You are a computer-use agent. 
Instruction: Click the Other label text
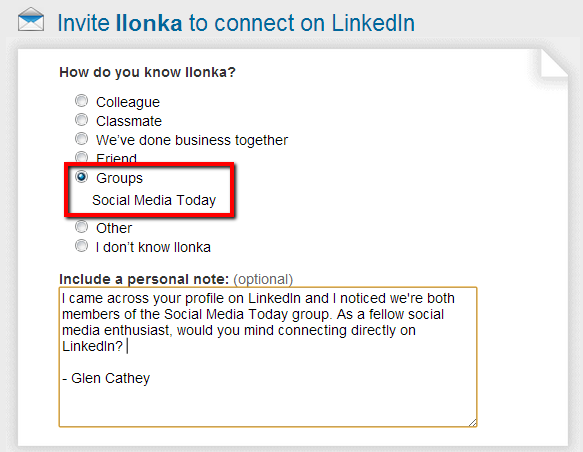[x=114, y=228]
